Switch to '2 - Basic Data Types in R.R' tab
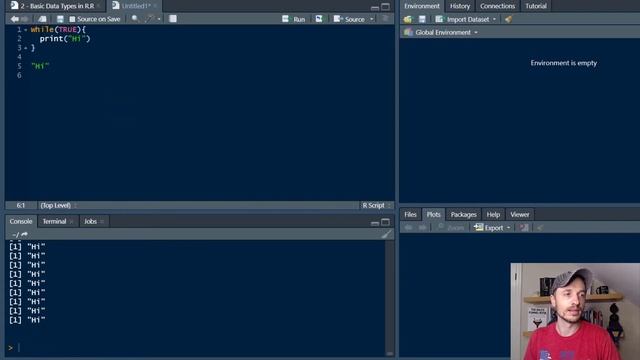The height and width of the screenshot is (360, 640). 57,6
